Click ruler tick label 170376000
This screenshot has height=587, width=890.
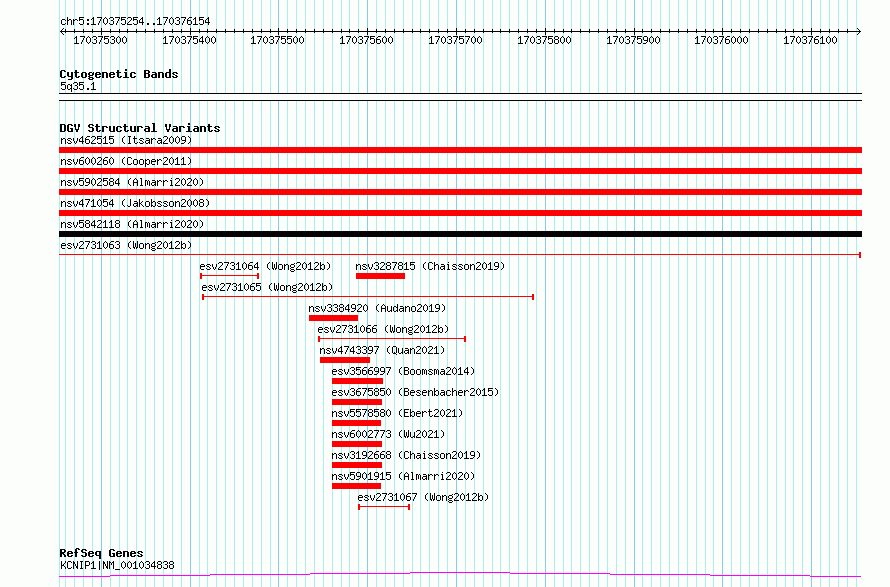721,40
